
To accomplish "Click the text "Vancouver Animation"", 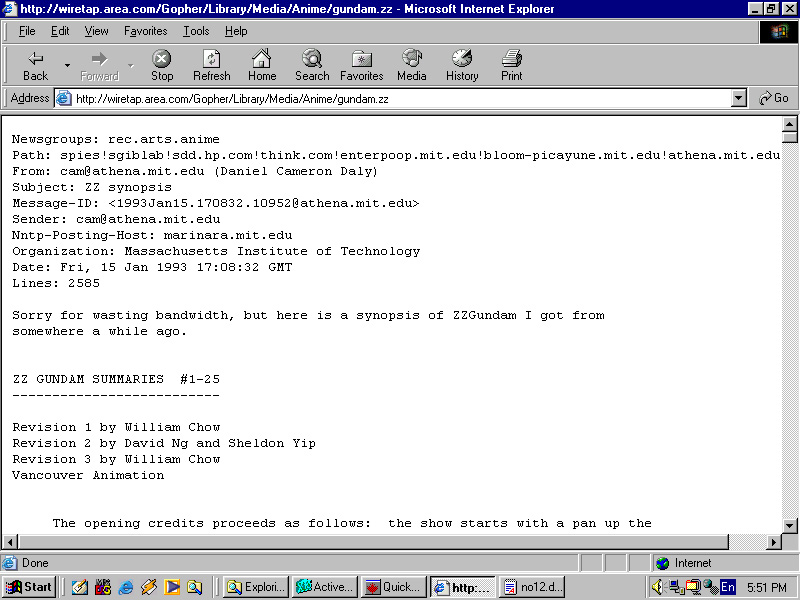I will pyautogui.click(x=88, y=476).
